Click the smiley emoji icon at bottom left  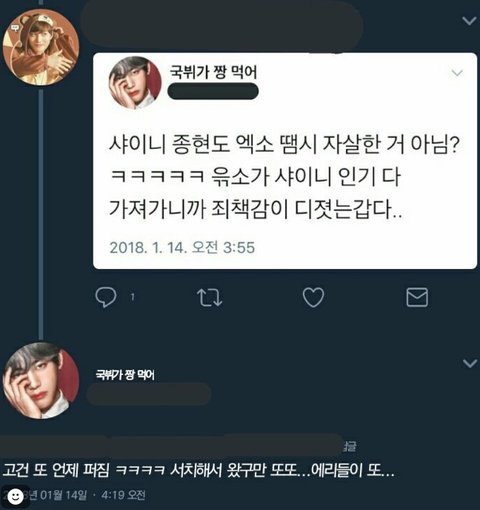(15, 496)
